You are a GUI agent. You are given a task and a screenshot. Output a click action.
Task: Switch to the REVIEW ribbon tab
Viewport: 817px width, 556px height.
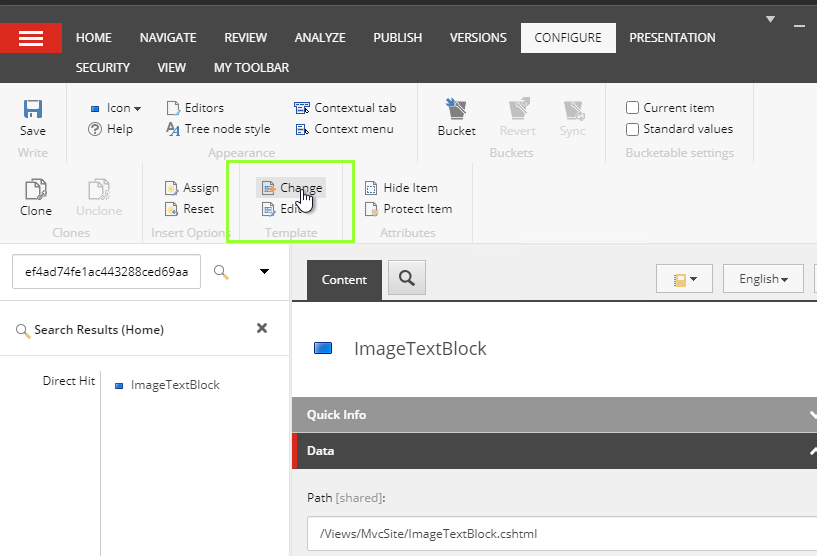(245, 38)
